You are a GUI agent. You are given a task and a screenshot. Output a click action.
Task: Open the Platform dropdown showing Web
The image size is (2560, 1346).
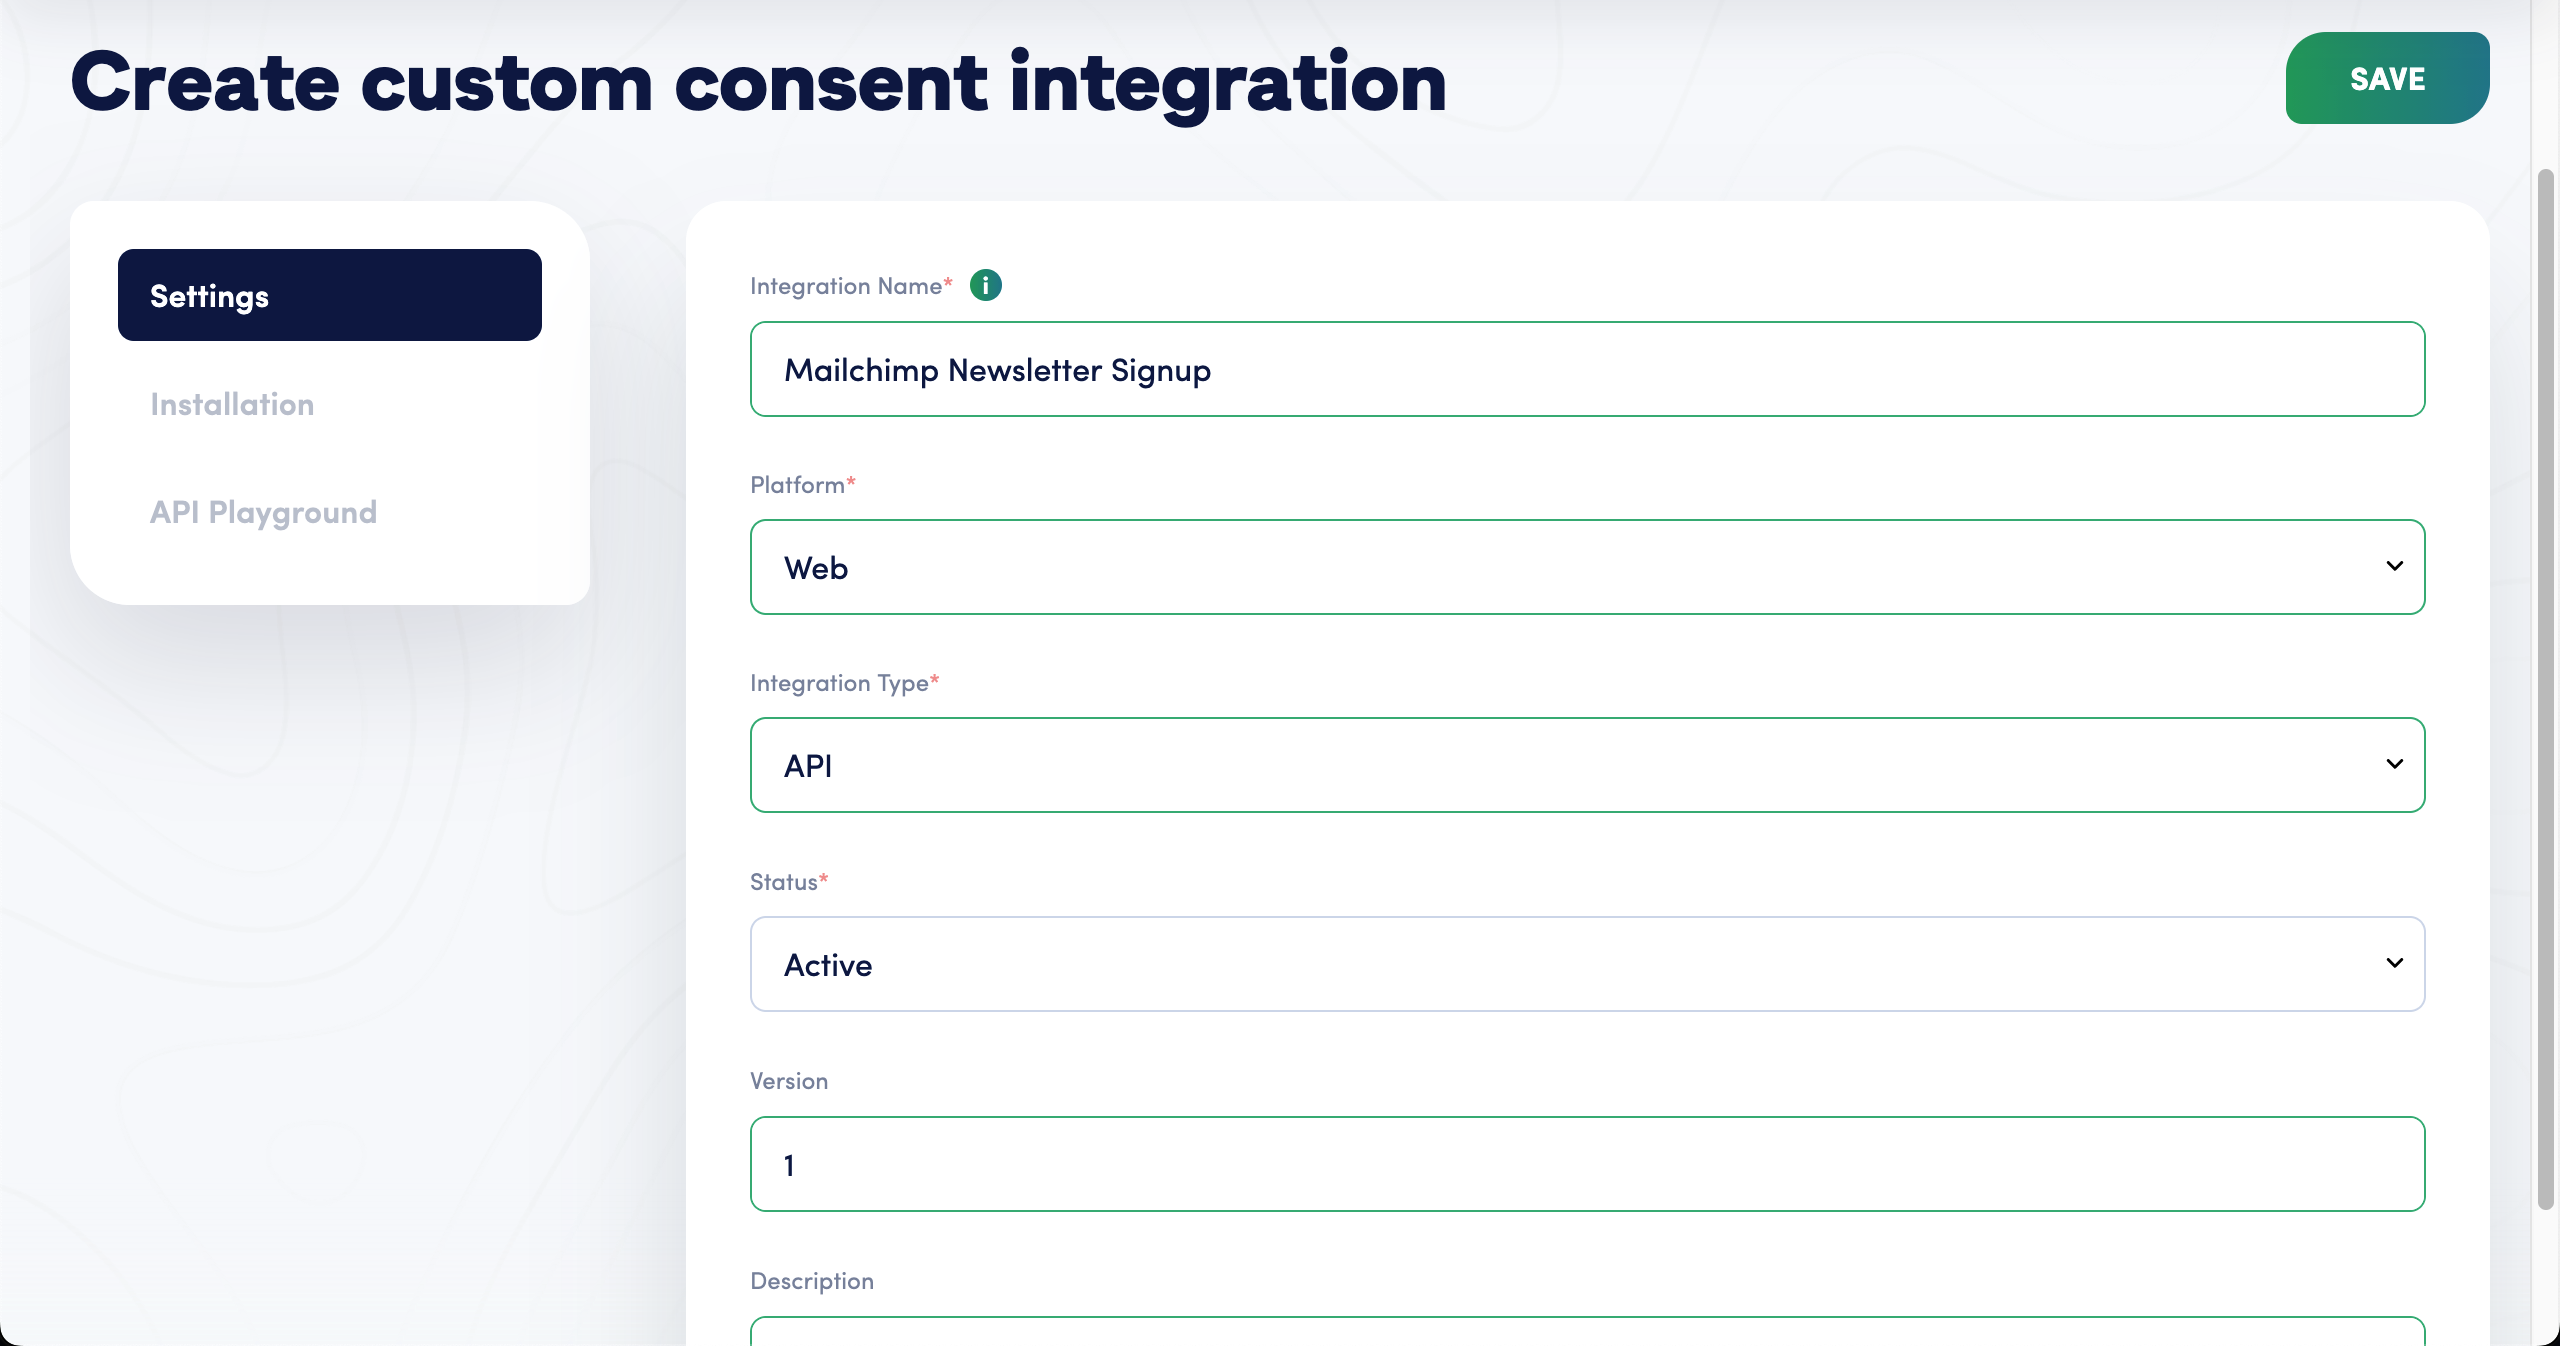coord(1588,567)
